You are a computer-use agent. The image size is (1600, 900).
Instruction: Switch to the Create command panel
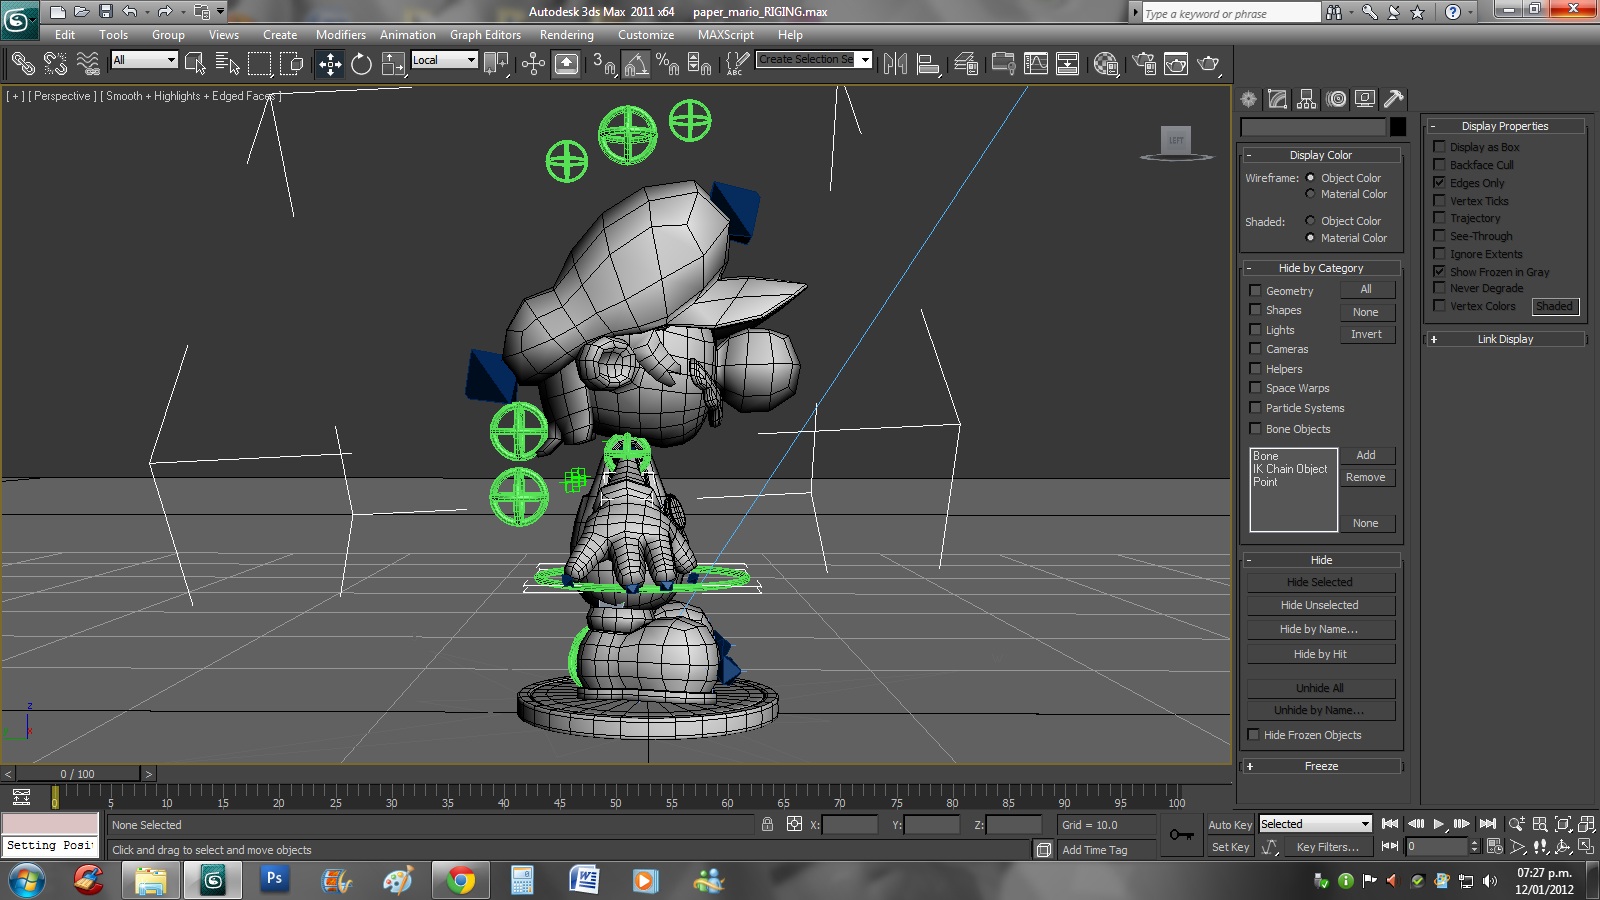click(1248, 99)
